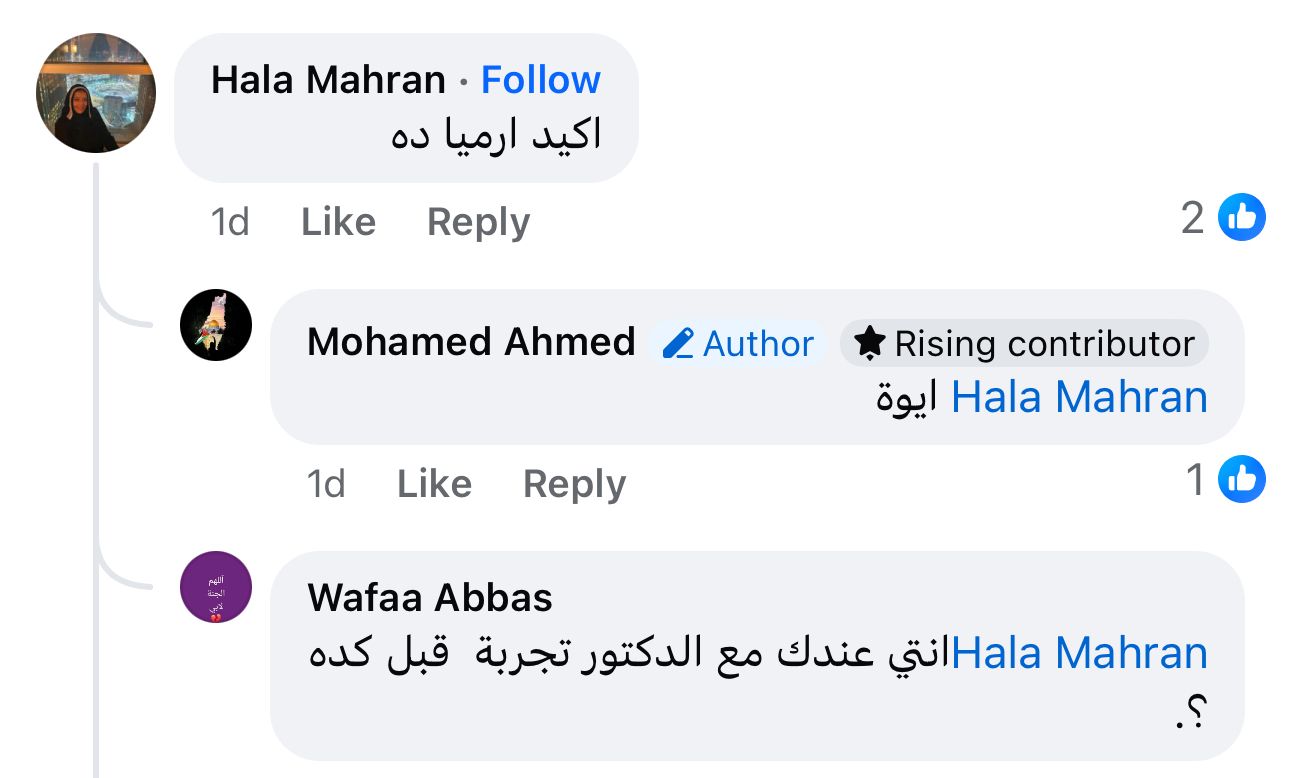Like Hala Mahran's comment

338,222
